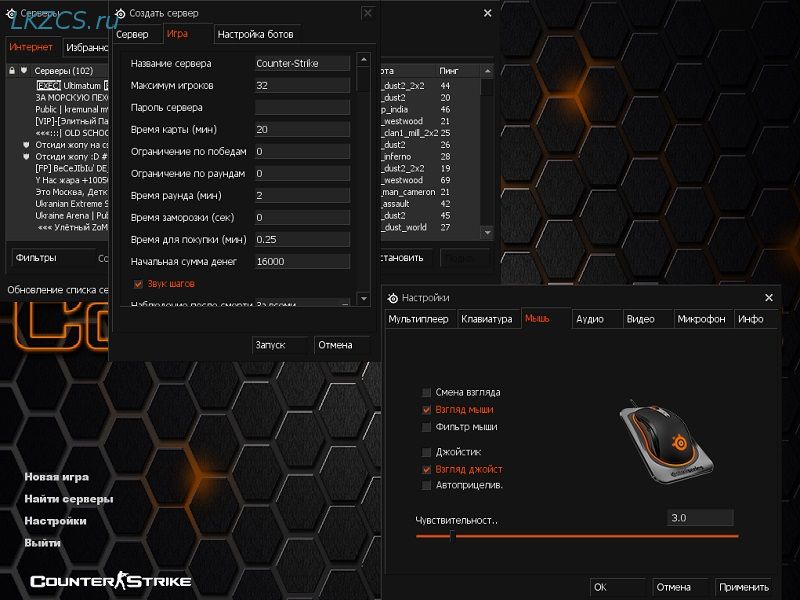The width and height of the screenshot is (800, 600).
Task: Close the Настройки window
Action: tap(769, 297)
